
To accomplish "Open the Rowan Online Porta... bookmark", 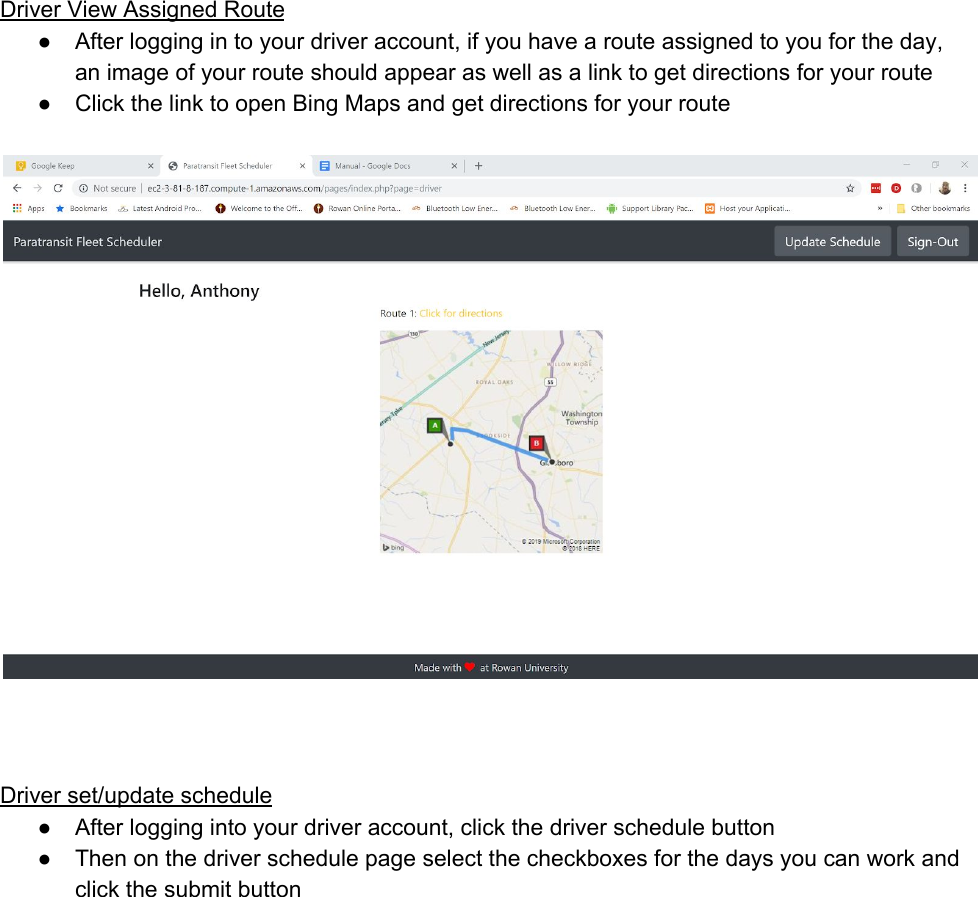I will (x=357, y=208).
